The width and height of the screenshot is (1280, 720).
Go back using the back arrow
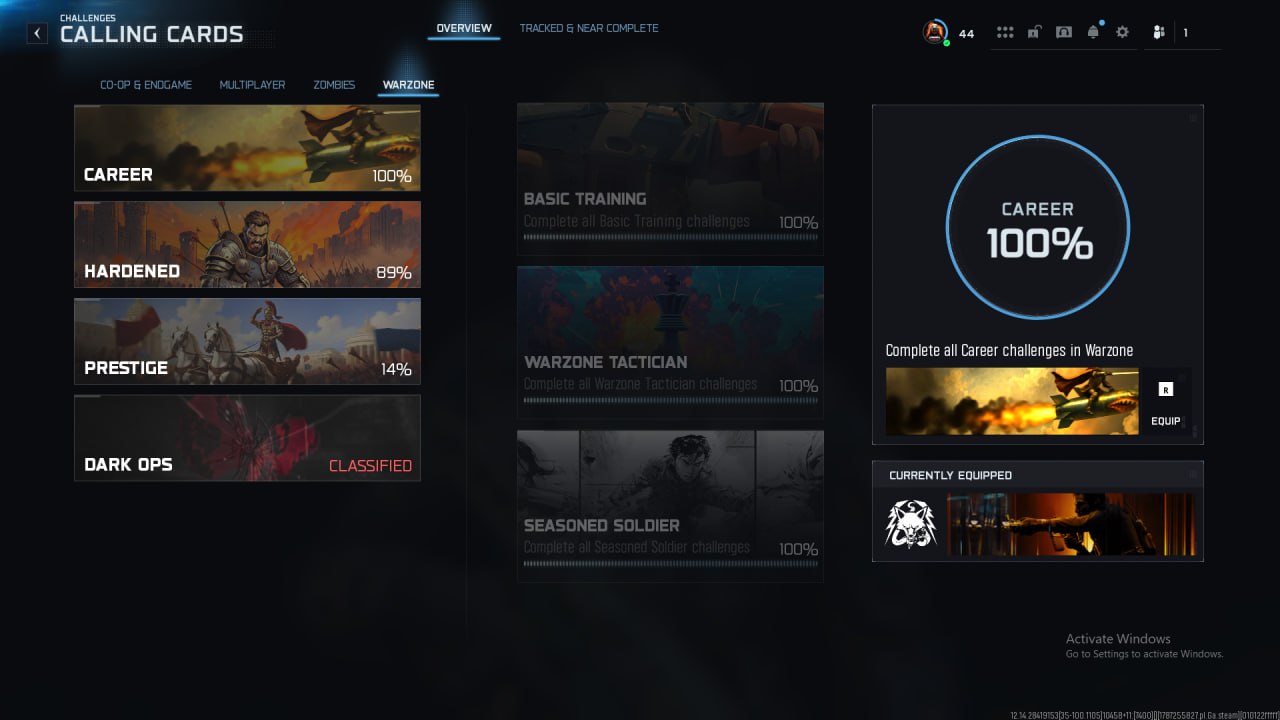37,33
